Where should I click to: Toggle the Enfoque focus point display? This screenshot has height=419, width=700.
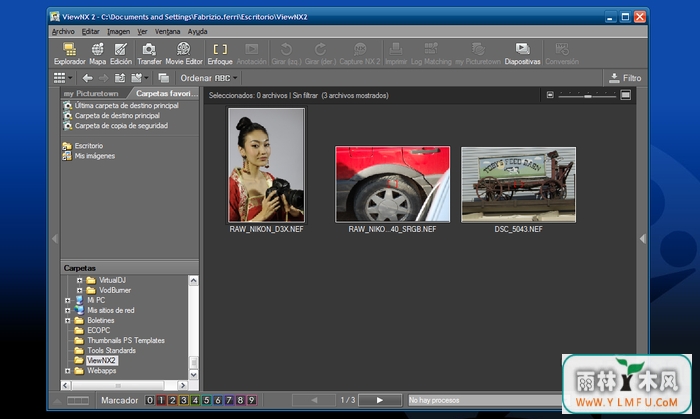pyautogui.click(x=220, y=54)
